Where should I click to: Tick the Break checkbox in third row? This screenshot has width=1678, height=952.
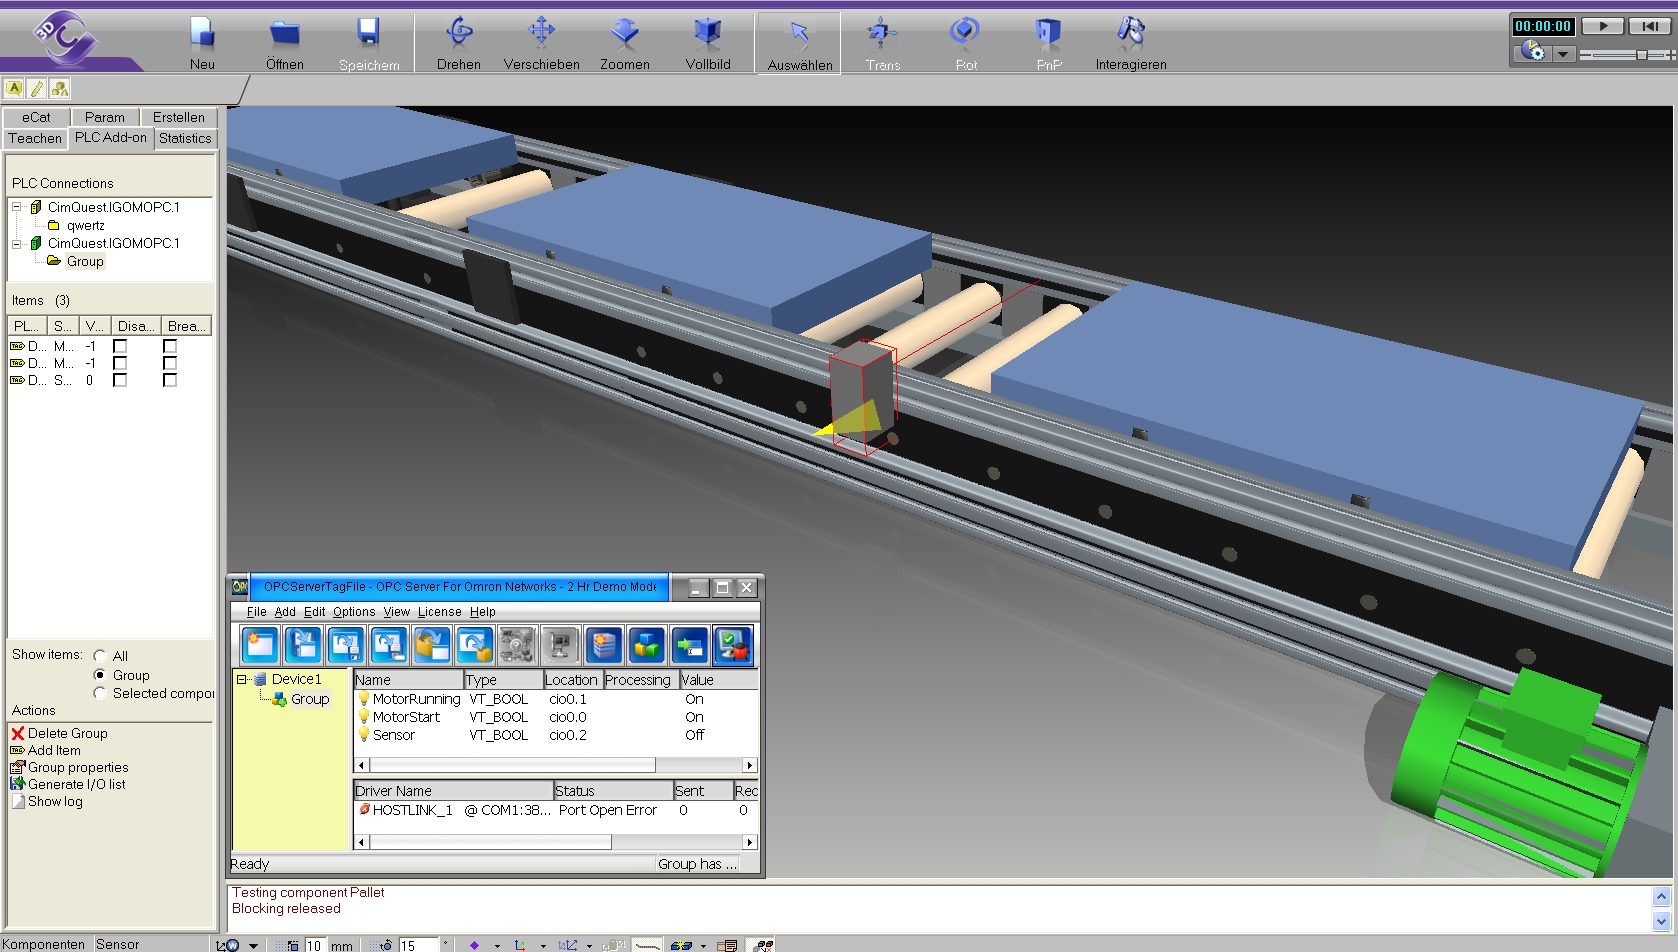point(170,380)
